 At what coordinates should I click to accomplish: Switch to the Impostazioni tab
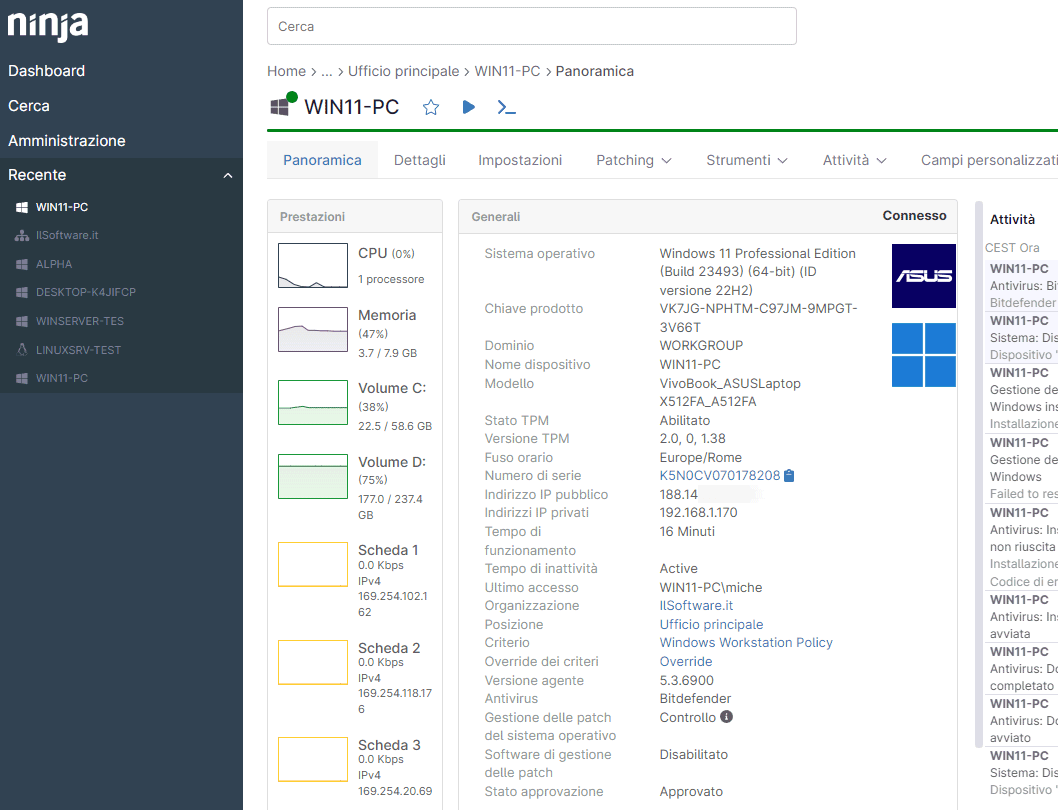(x=520, y=160)
